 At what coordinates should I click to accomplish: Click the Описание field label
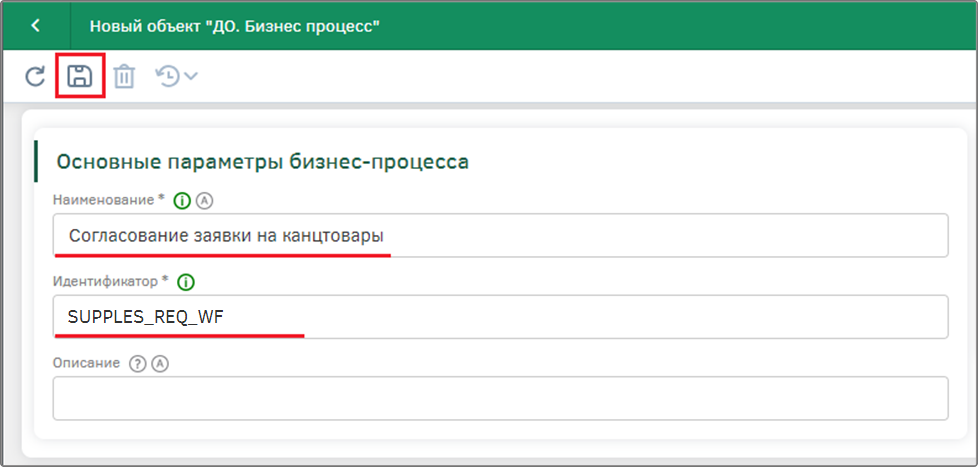86,363
